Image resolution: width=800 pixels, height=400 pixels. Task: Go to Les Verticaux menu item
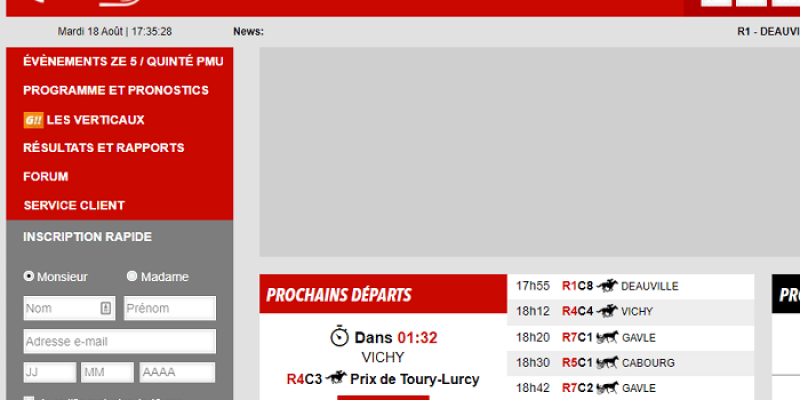(95, 120)
